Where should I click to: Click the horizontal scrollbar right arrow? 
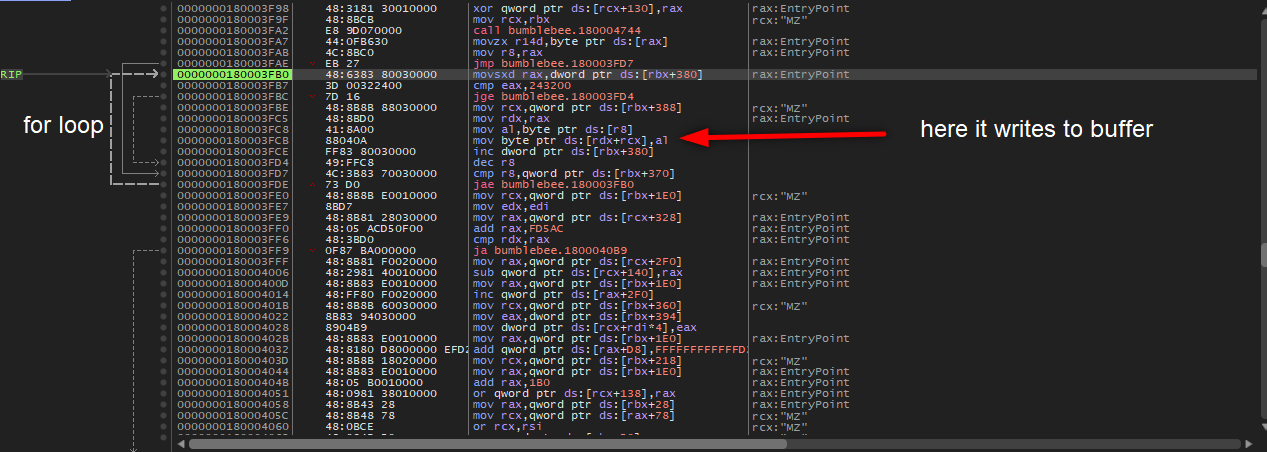pyautogui.click(x=1248, y=444)
